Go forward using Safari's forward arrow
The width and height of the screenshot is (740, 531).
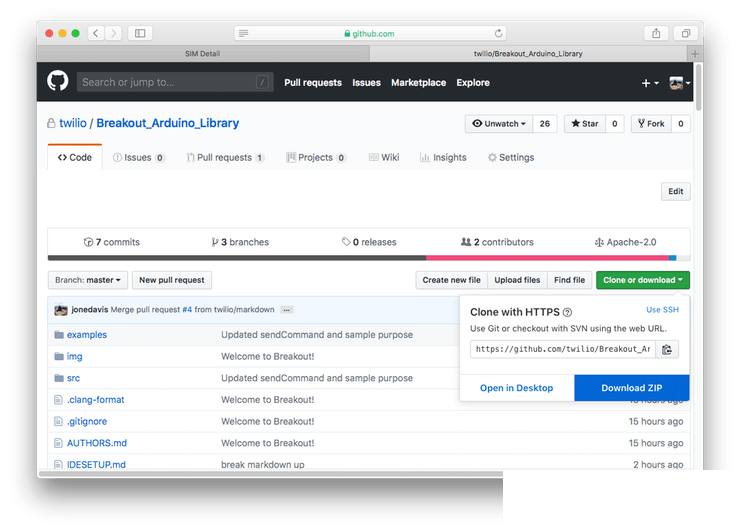coord(113,33)
